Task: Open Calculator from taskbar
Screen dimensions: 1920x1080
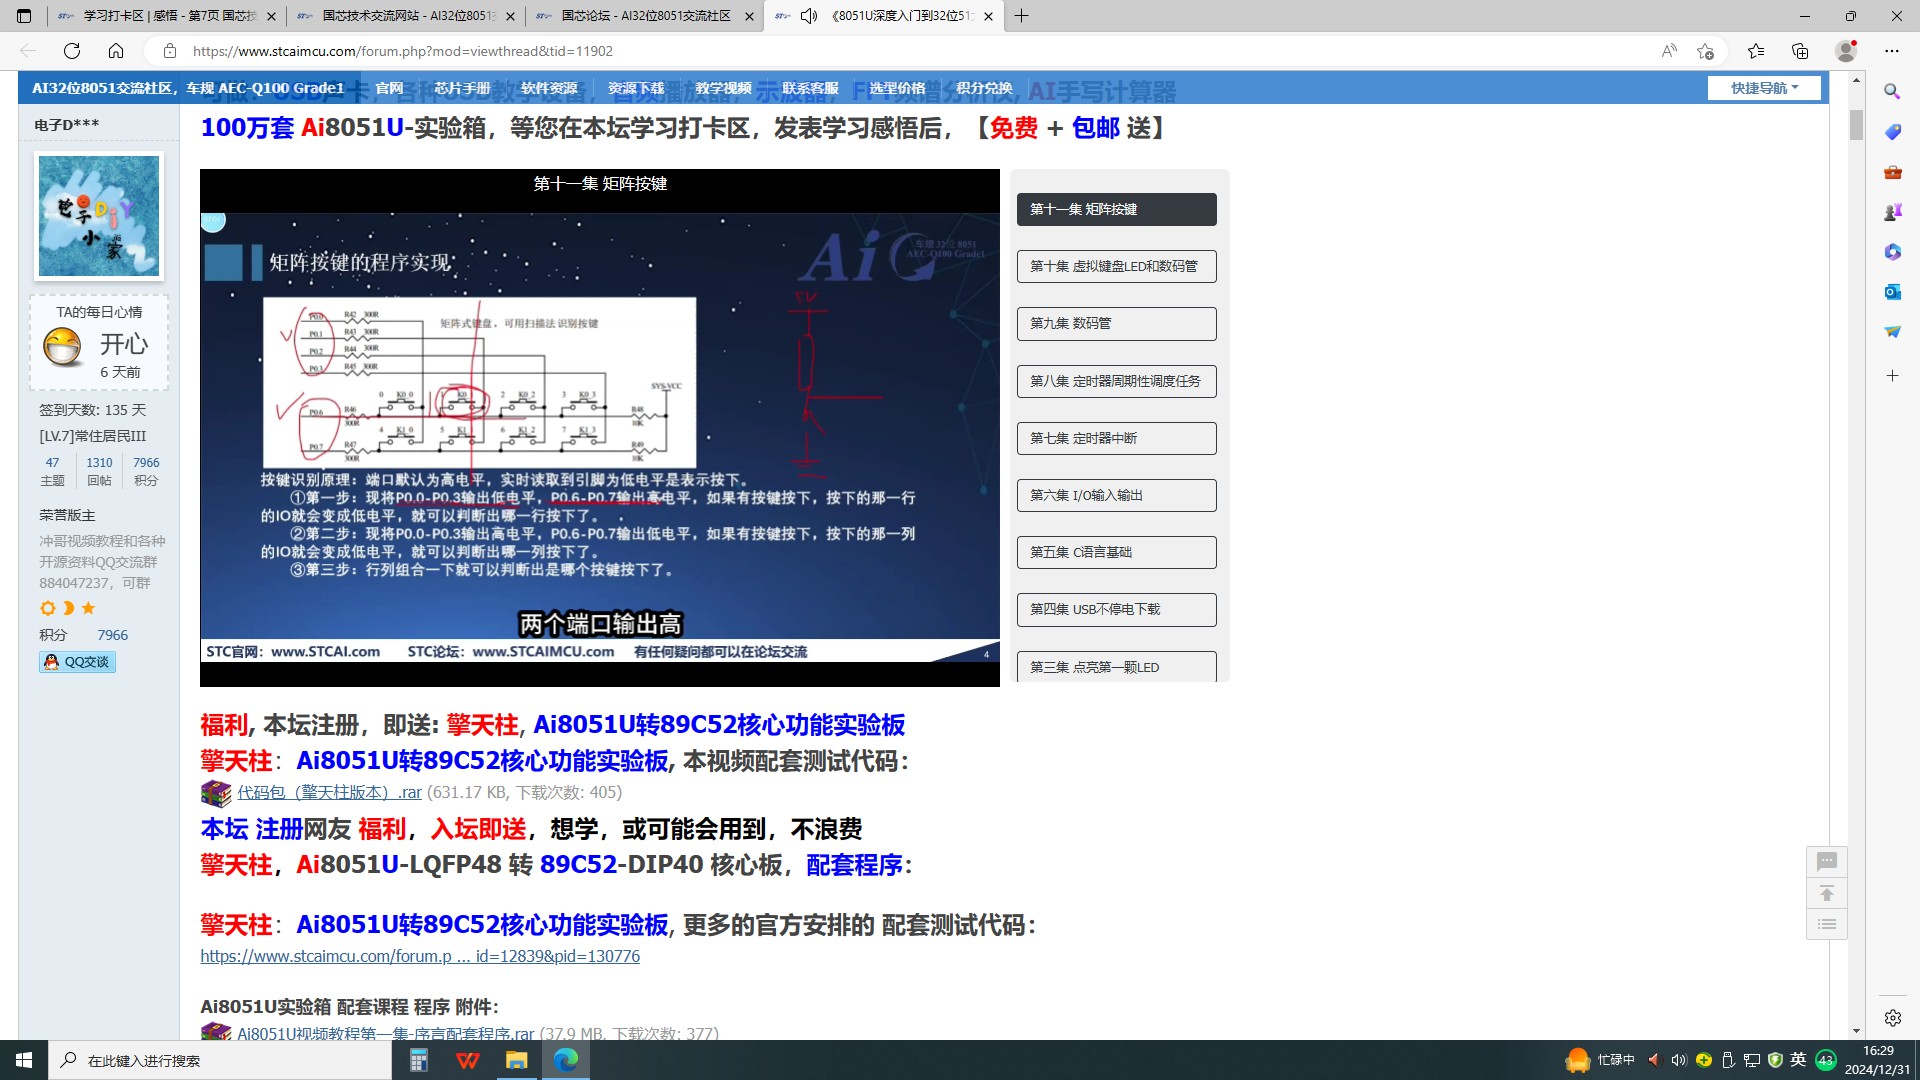Action: click(419, 1060)
